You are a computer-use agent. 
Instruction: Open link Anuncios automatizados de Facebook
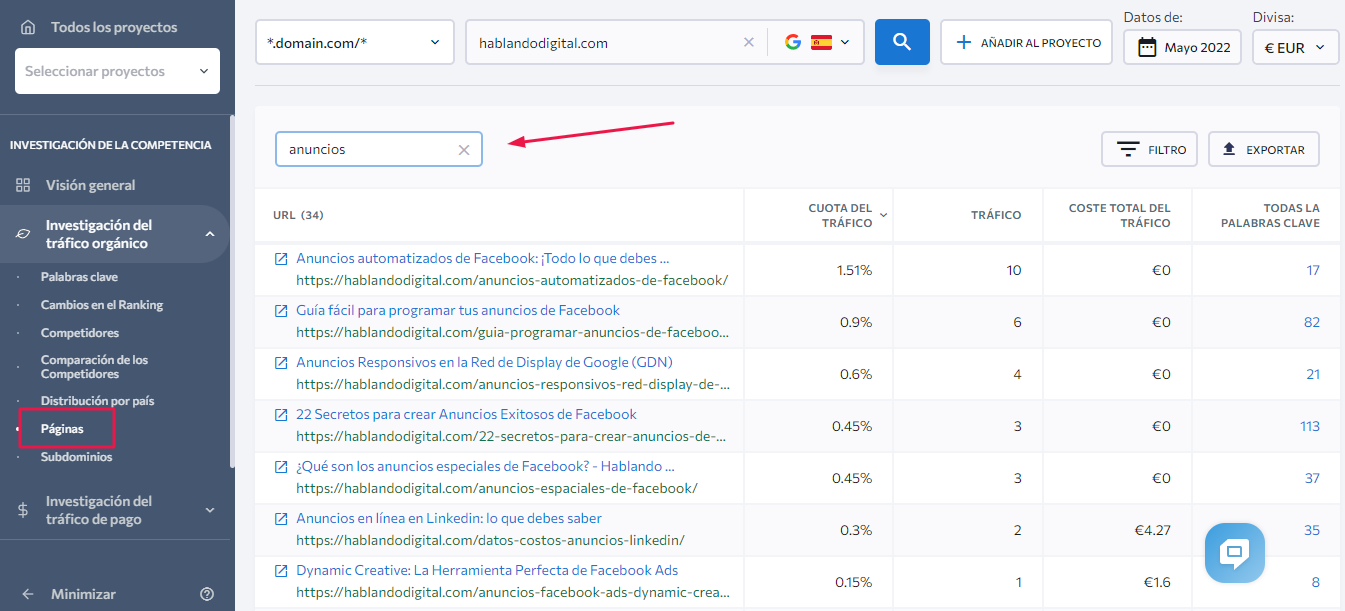[x=483, y=258]
